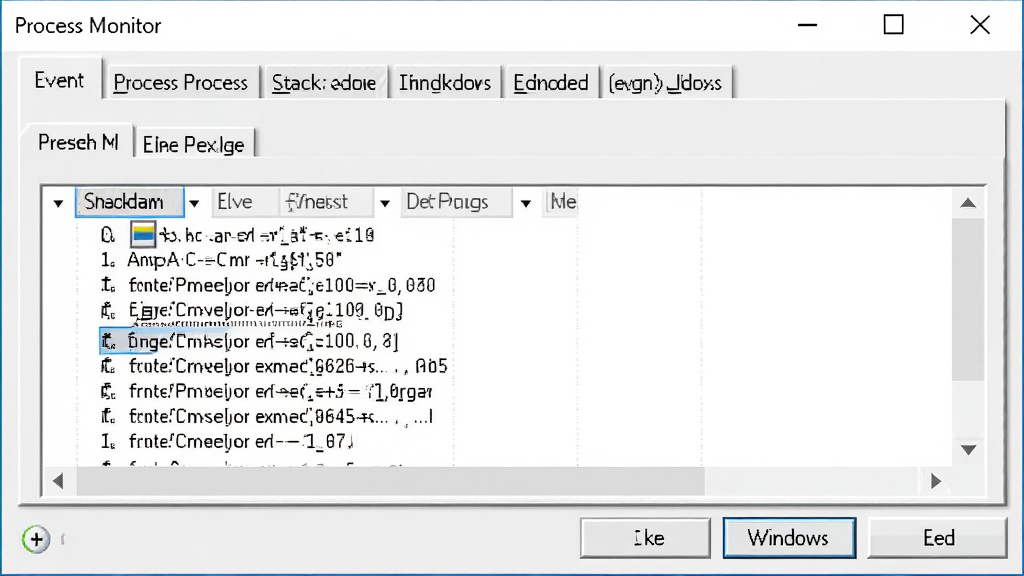Select the row ending with e100=x_0,030

[268, 285]
